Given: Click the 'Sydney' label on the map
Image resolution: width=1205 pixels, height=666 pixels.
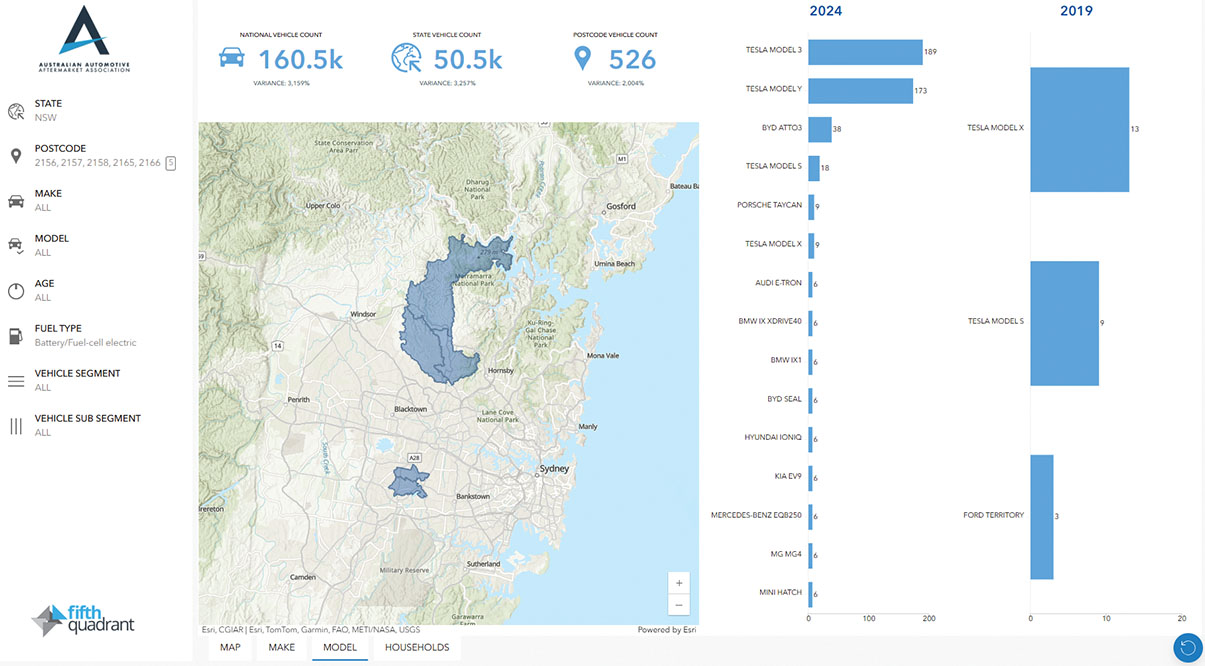Looking at the screenshot, I should click(554, 469).
